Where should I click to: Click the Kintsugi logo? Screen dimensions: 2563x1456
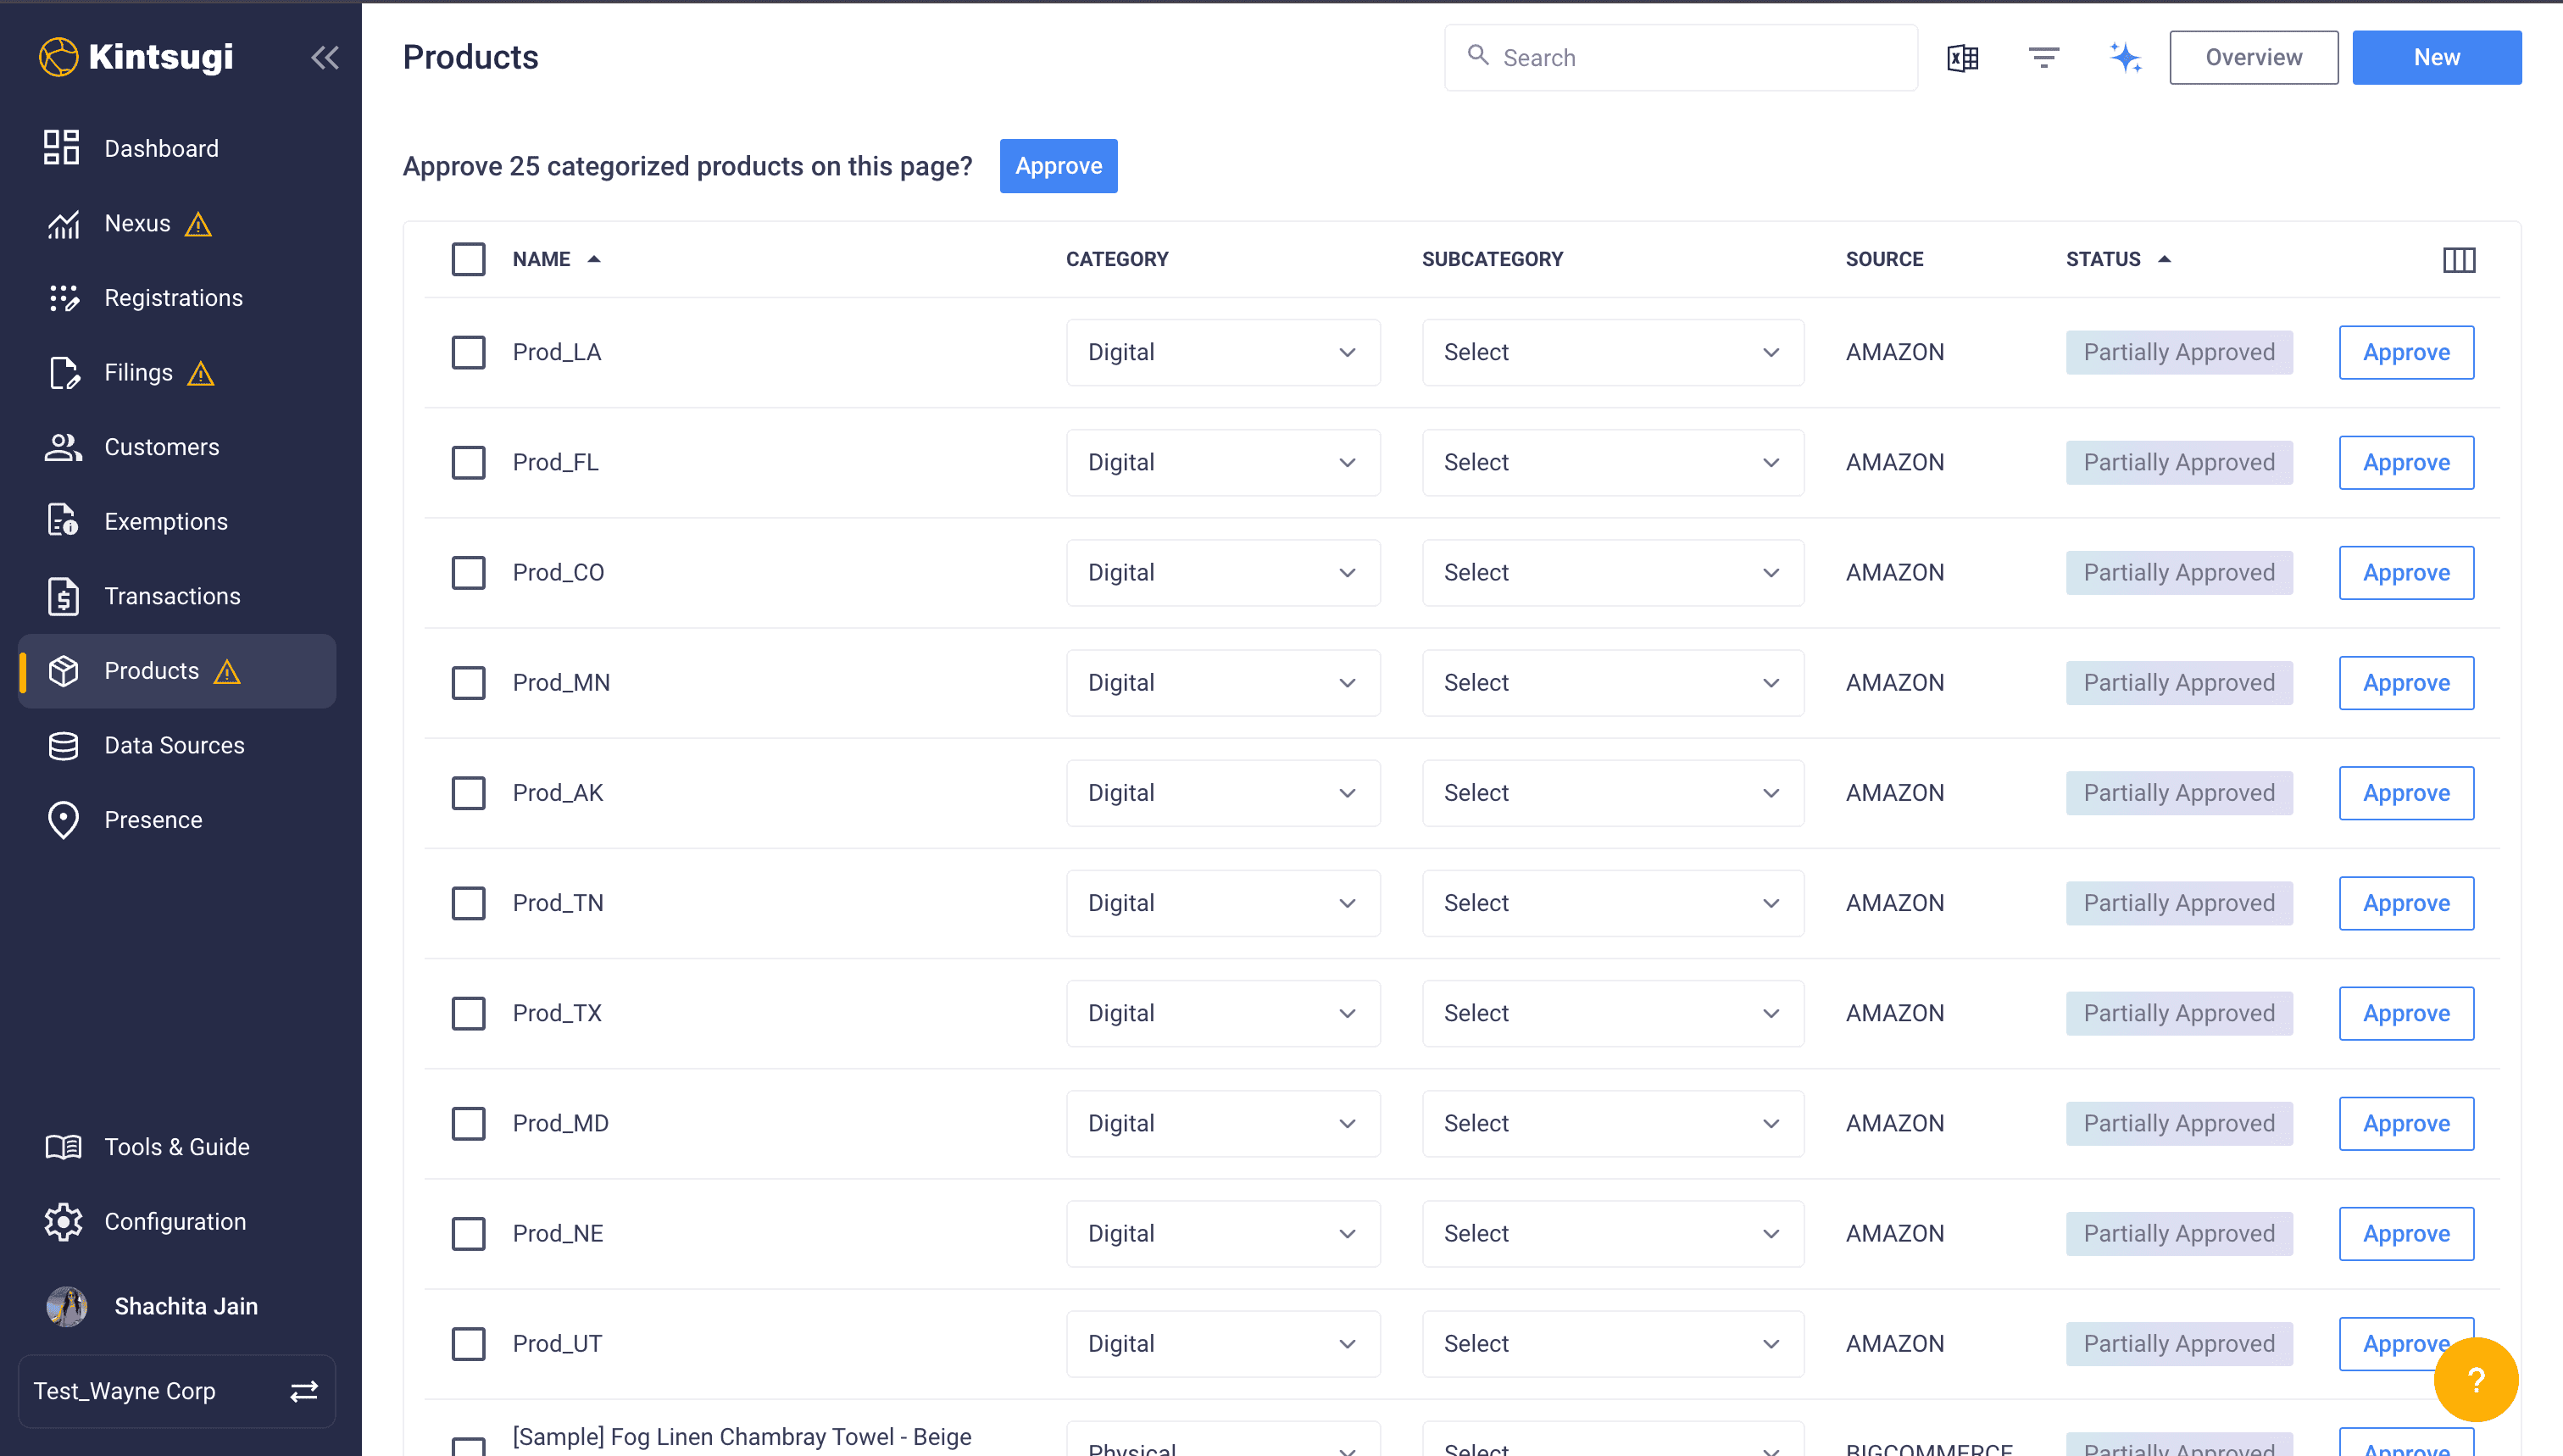point(136,57)
